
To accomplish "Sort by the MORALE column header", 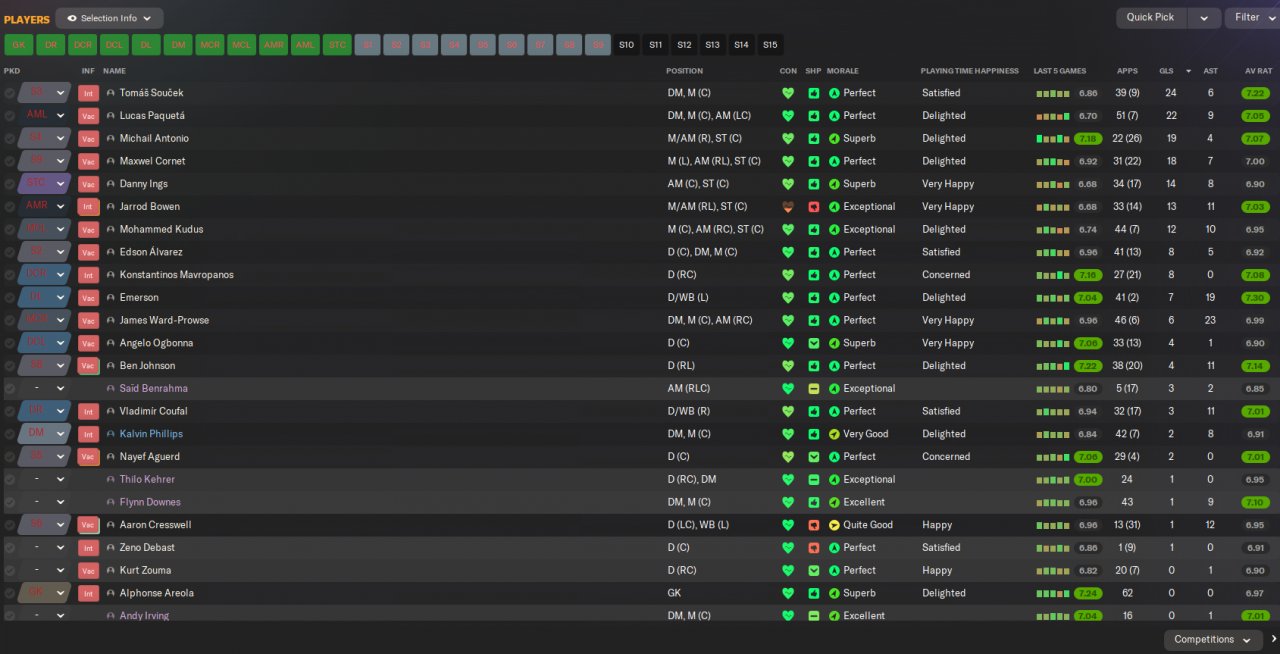I will (843, 71).
